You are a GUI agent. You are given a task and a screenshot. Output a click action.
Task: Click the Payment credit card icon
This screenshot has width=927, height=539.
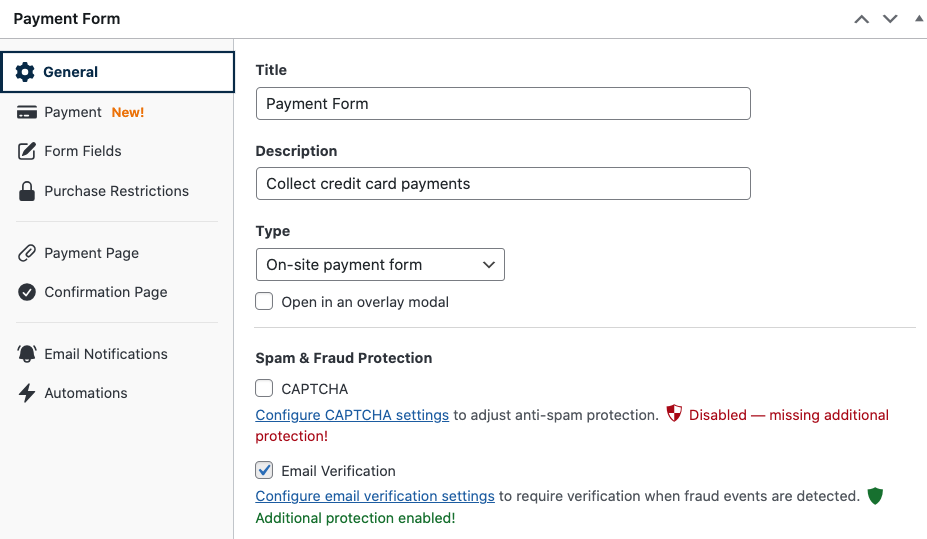pos(27,112)
